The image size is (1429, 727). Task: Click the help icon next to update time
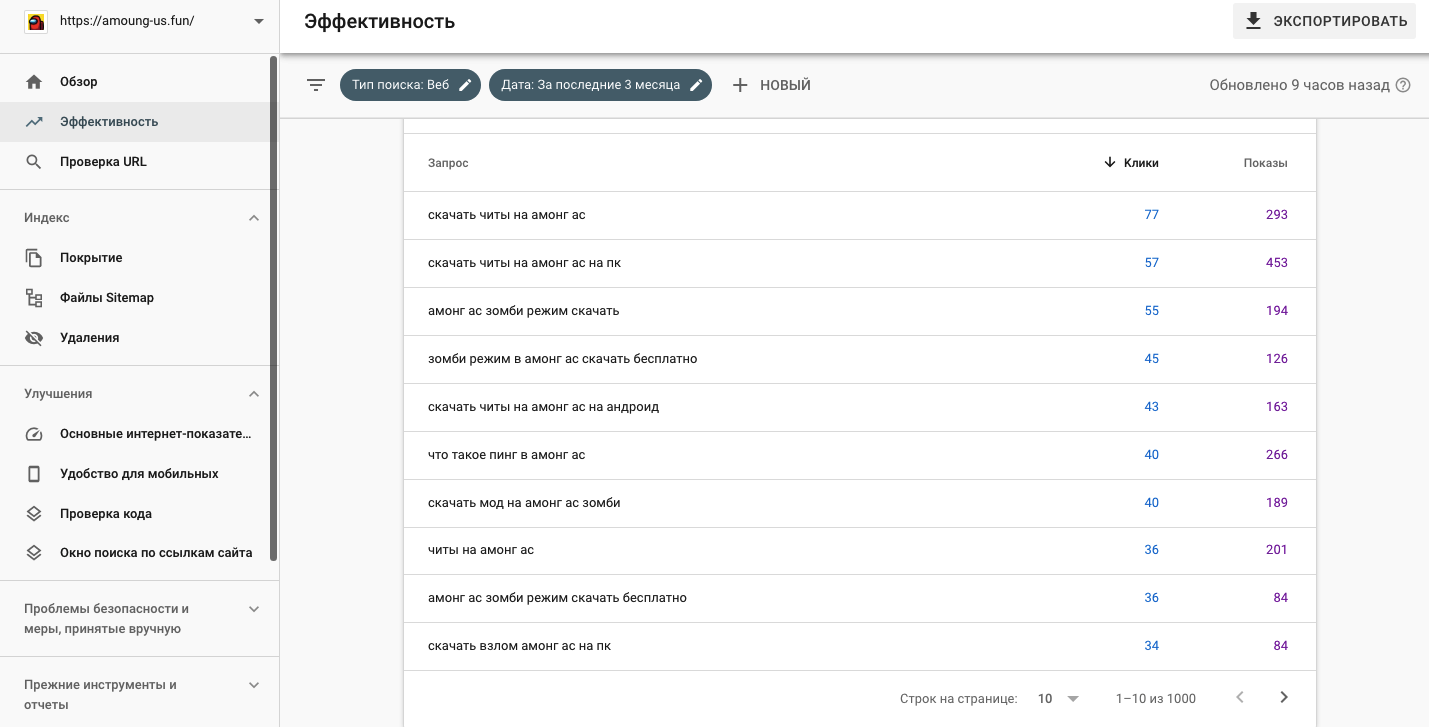[x=1403, y=85]
